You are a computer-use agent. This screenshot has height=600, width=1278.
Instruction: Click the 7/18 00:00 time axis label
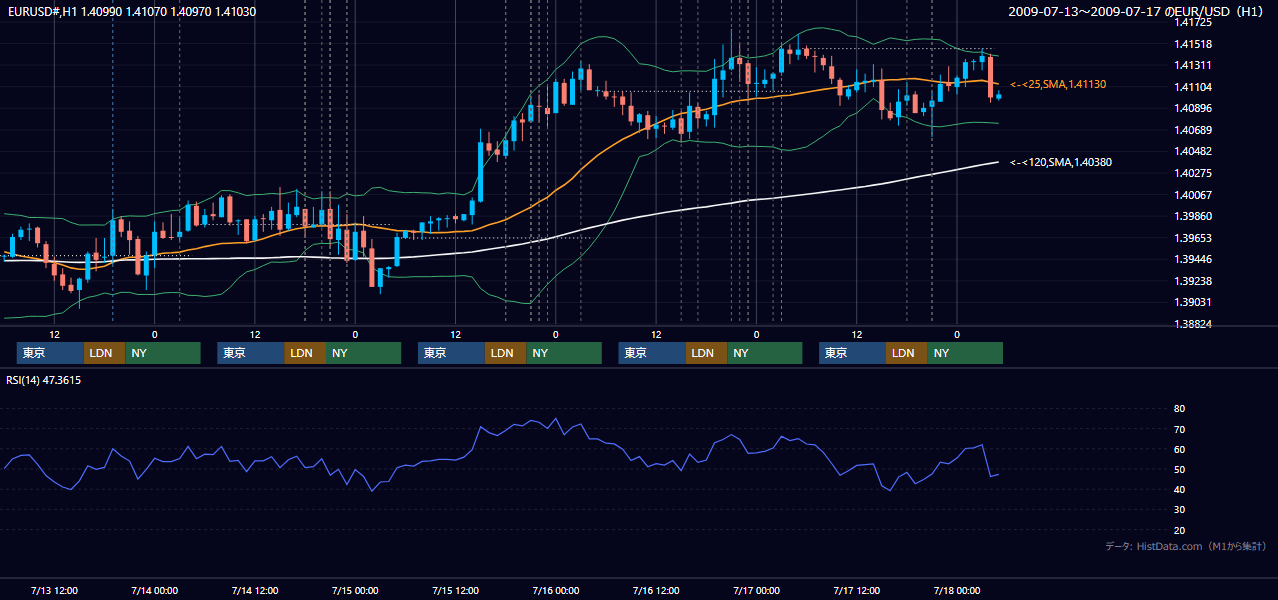[957, 590]
